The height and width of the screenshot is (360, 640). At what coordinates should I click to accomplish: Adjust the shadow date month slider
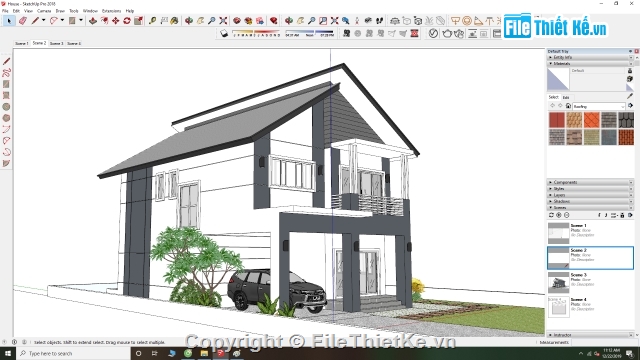click(x=256, y=32)
